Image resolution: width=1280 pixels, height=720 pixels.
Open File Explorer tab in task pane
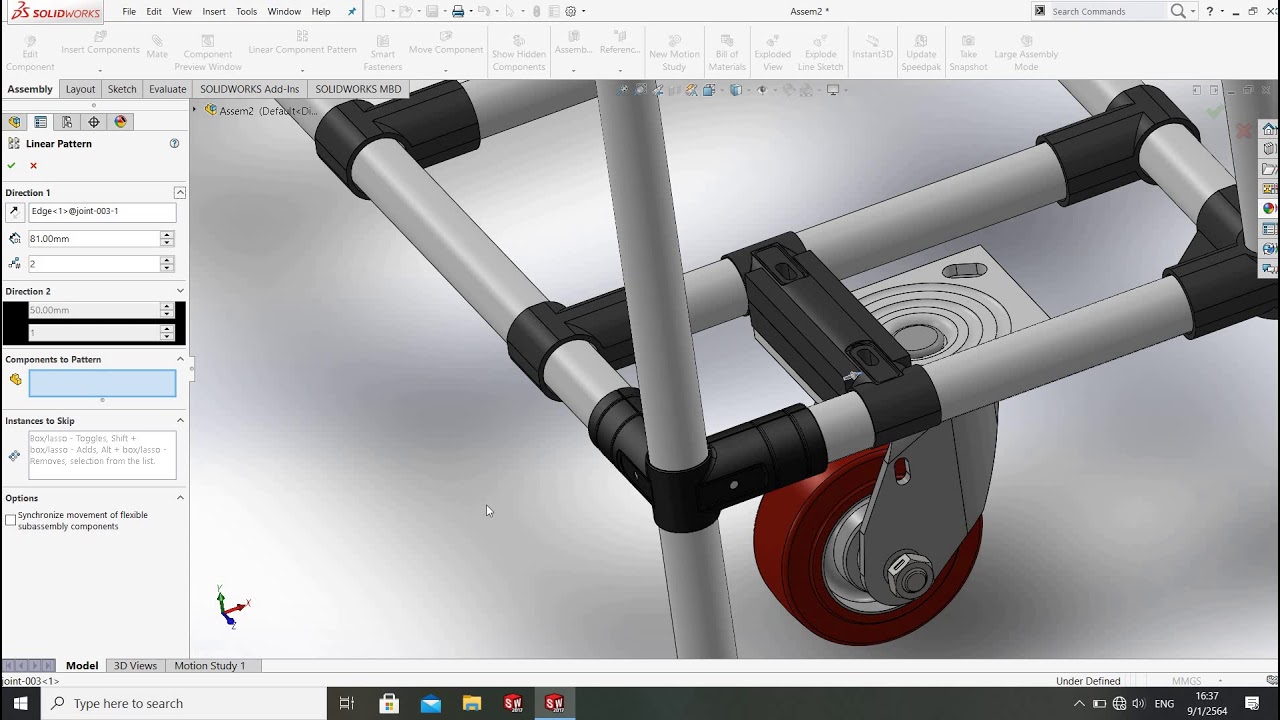point(1269,169)
